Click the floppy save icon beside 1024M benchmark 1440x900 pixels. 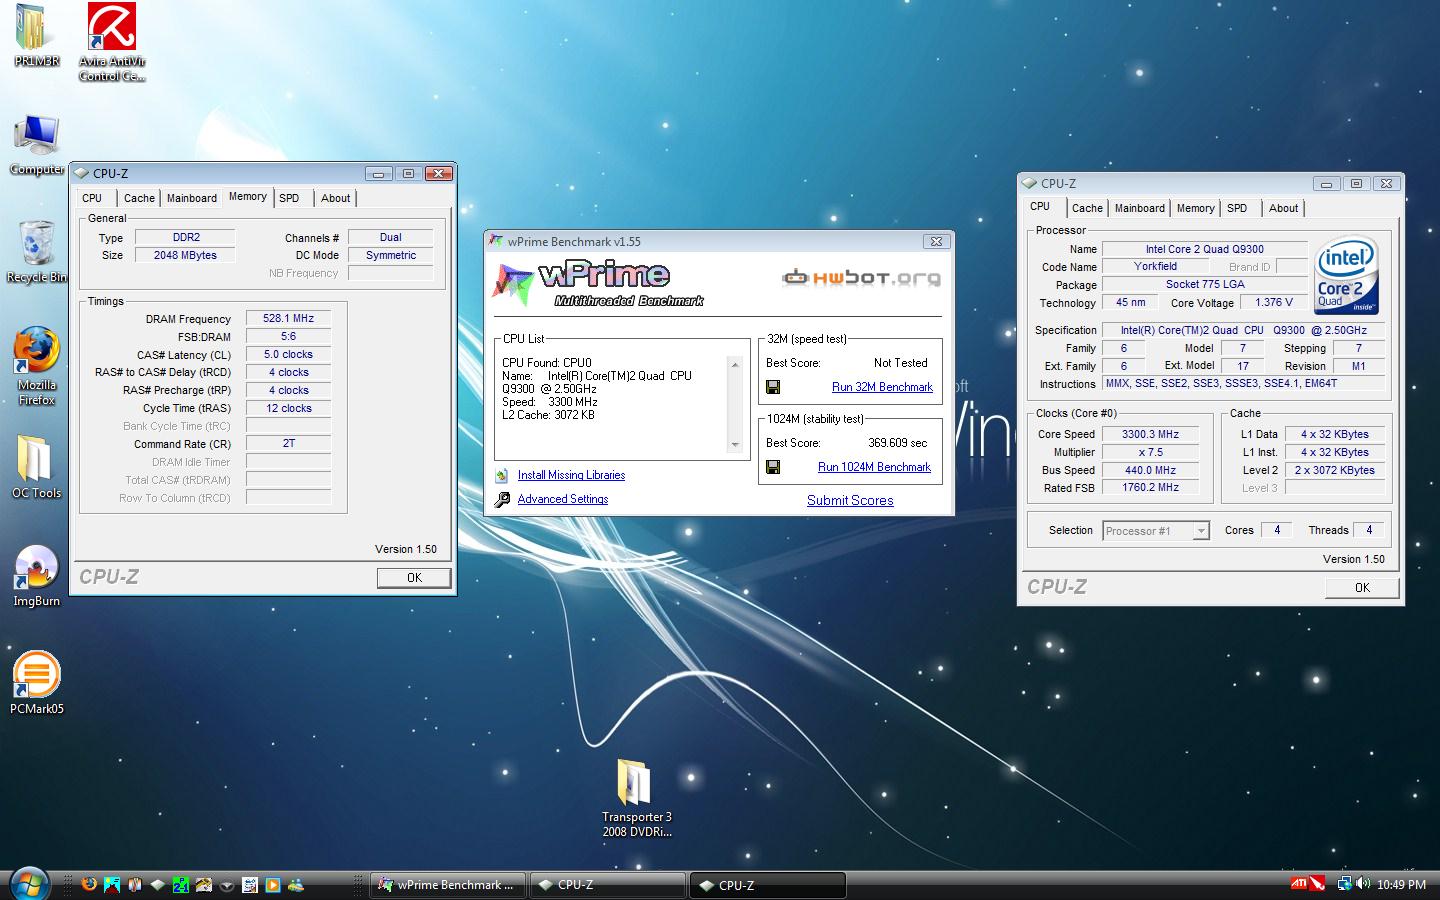click(773, 467)
